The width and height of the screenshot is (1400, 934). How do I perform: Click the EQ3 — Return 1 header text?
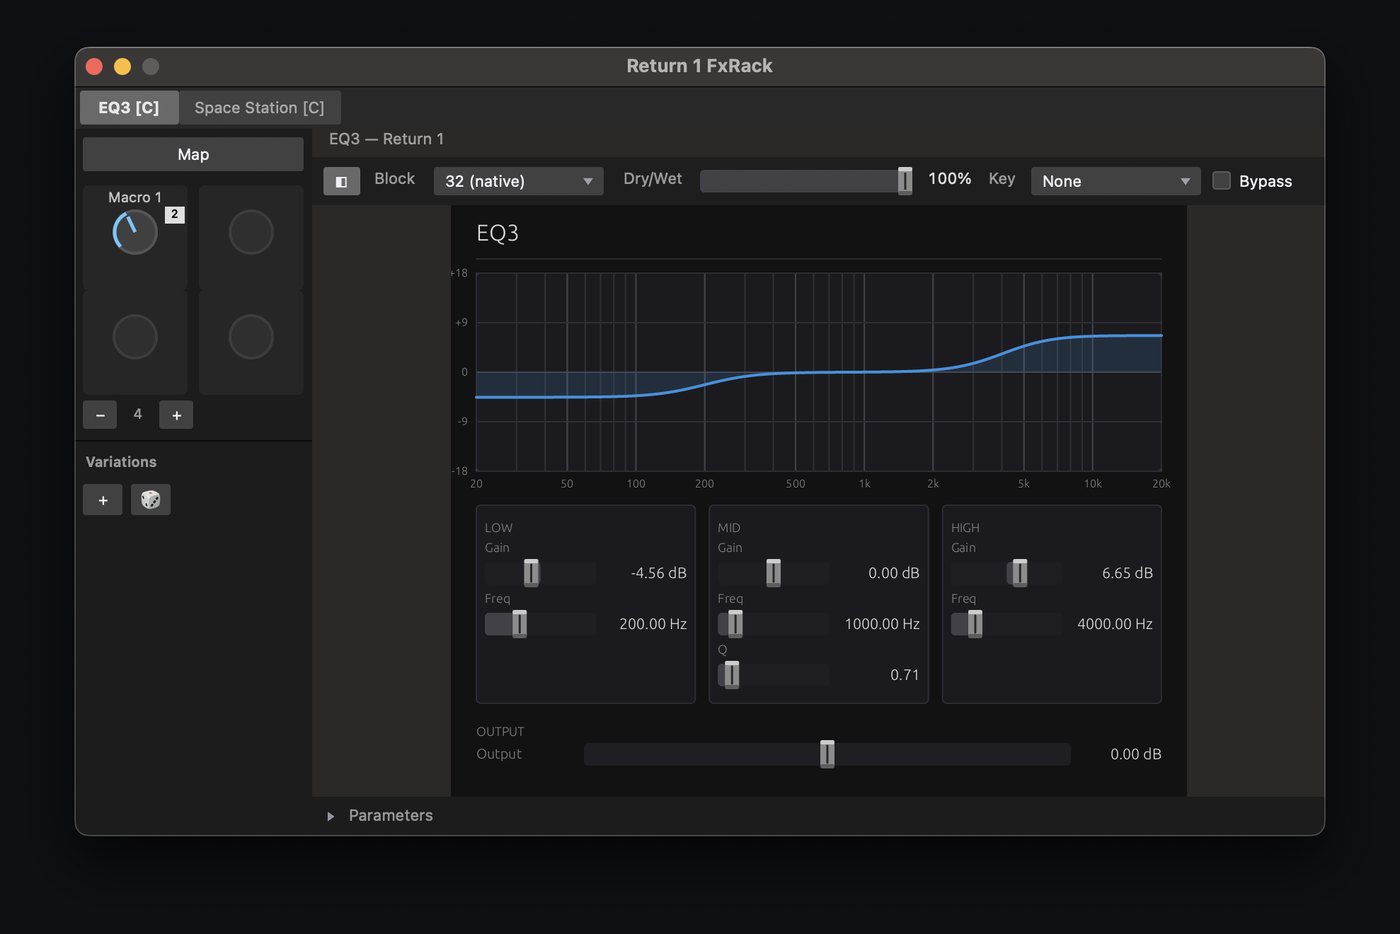[386, 139]
